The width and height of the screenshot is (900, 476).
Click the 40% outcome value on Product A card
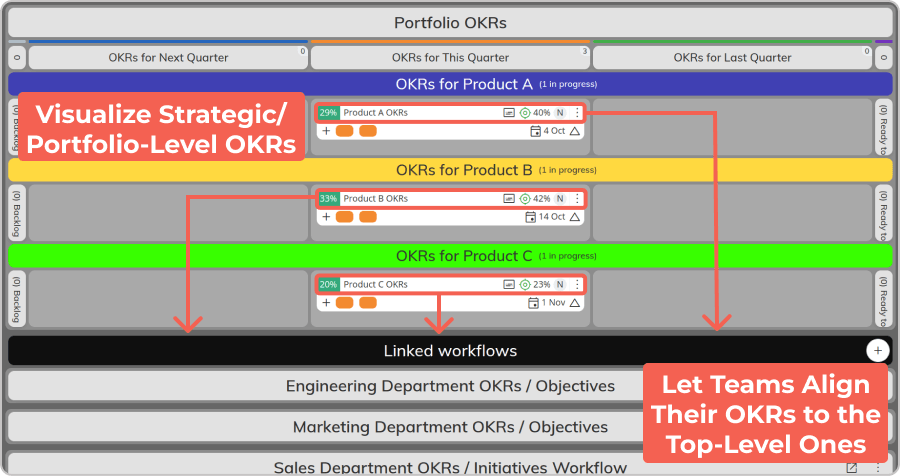tap(542, 113)
